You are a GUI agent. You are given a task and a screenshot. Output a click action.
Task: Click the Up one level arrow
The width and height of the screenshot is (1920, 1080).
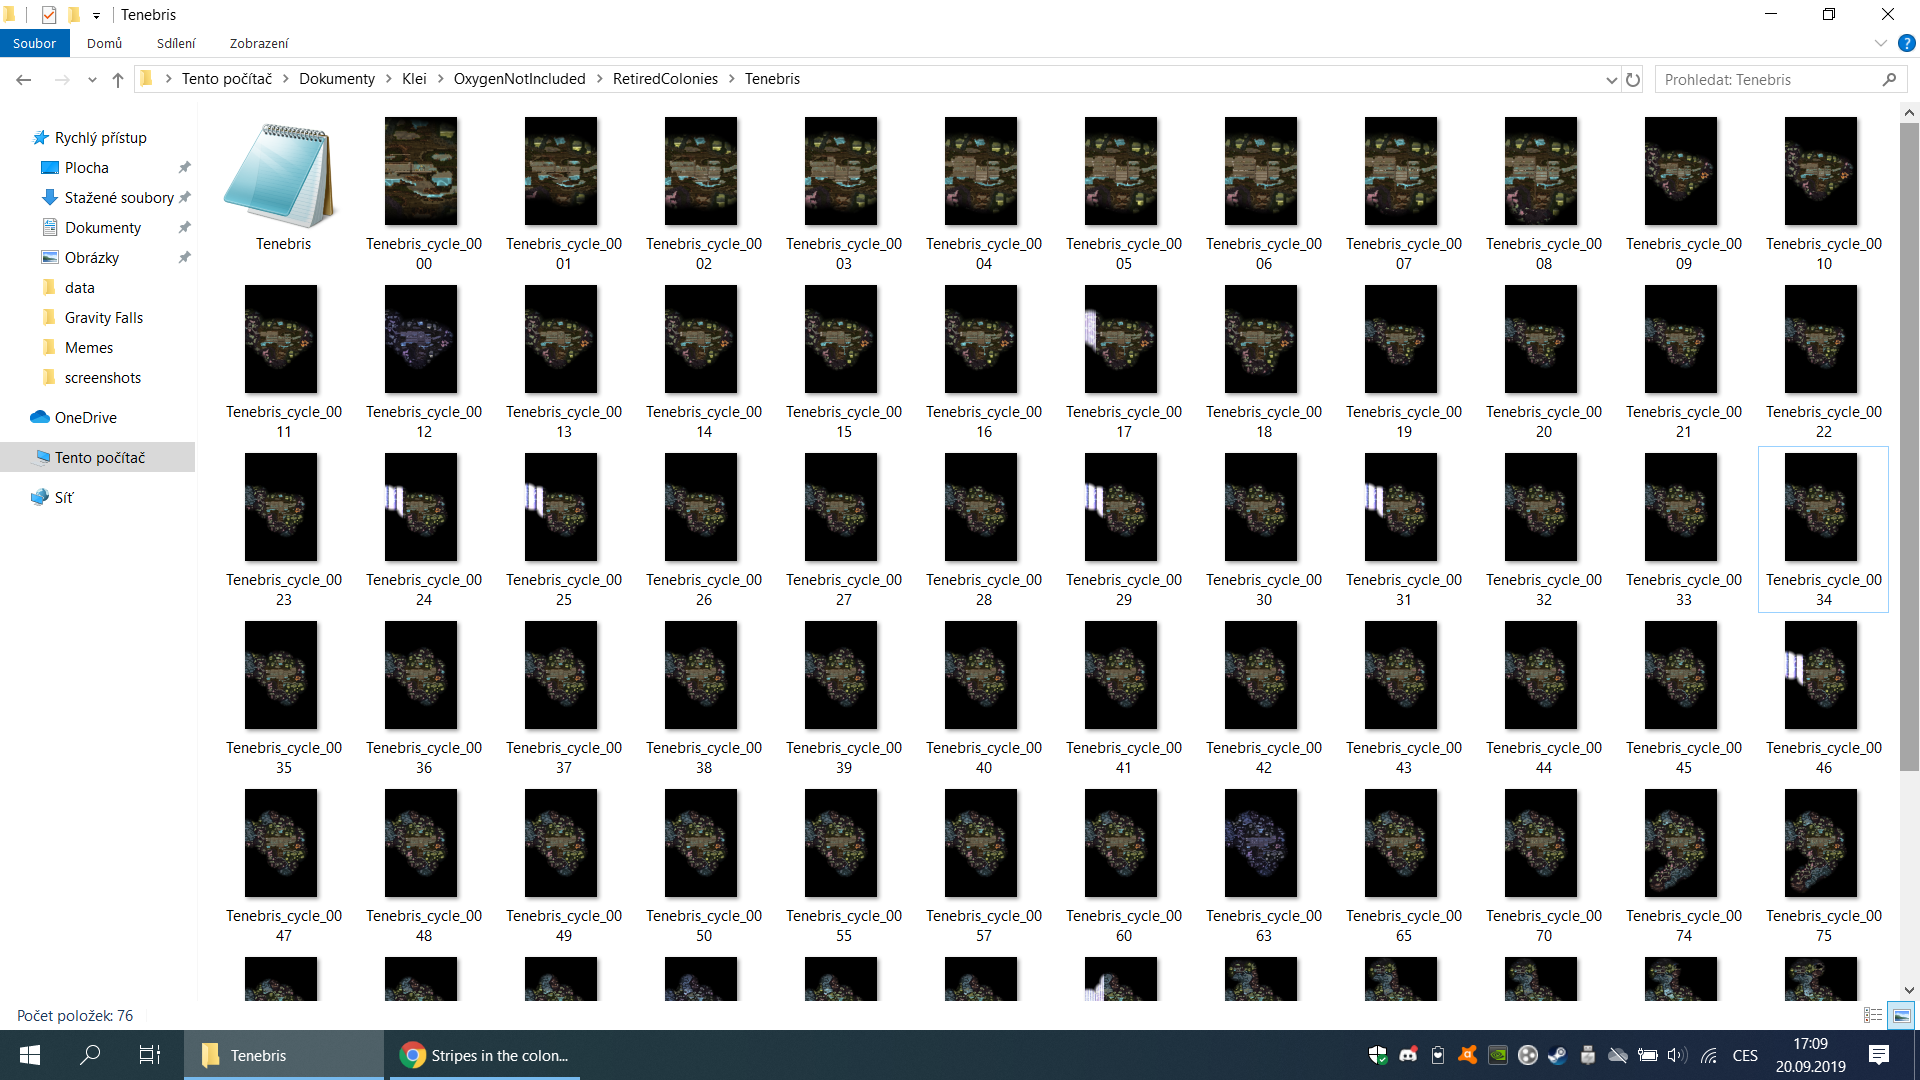pyautogui.click(x=118, y=80)
